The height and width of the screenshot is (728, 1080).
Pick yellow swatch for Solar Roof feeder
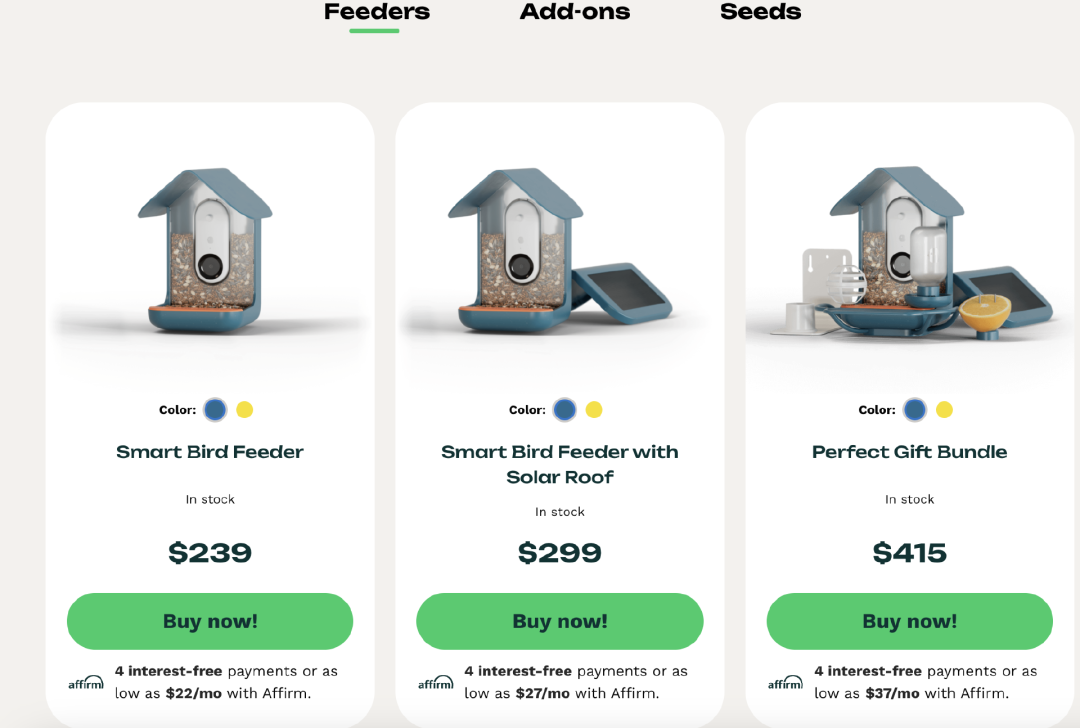click(x=594, y=410)
